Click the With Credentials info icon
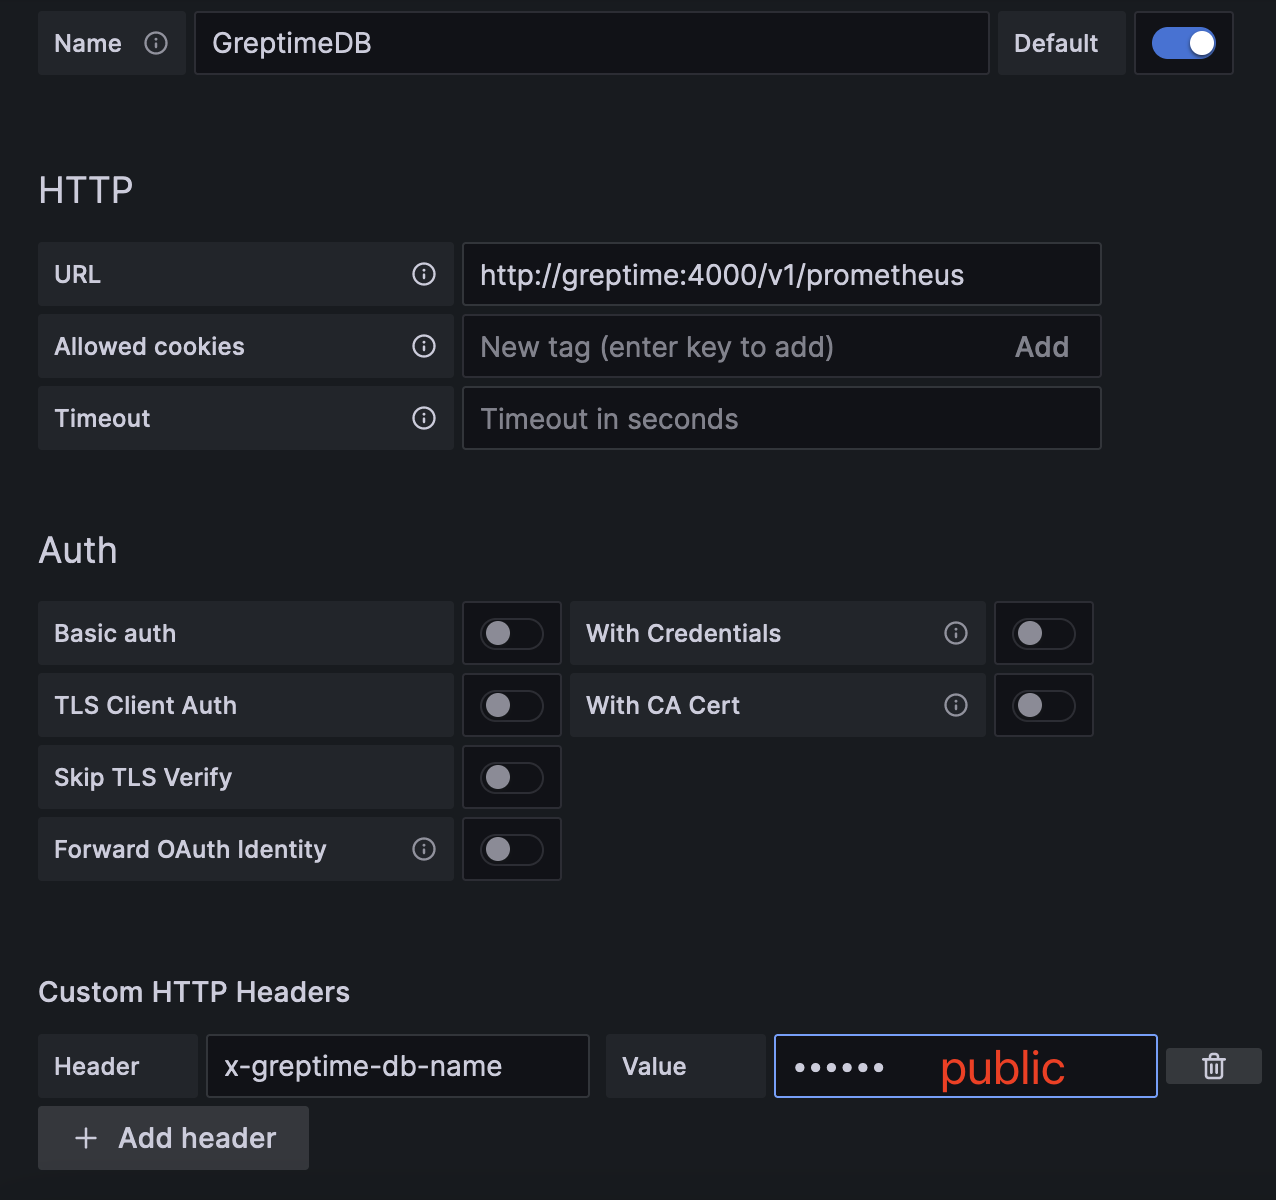This screenshot has height=1200, width=1276. pyautogui.click(x=956, y=633)
